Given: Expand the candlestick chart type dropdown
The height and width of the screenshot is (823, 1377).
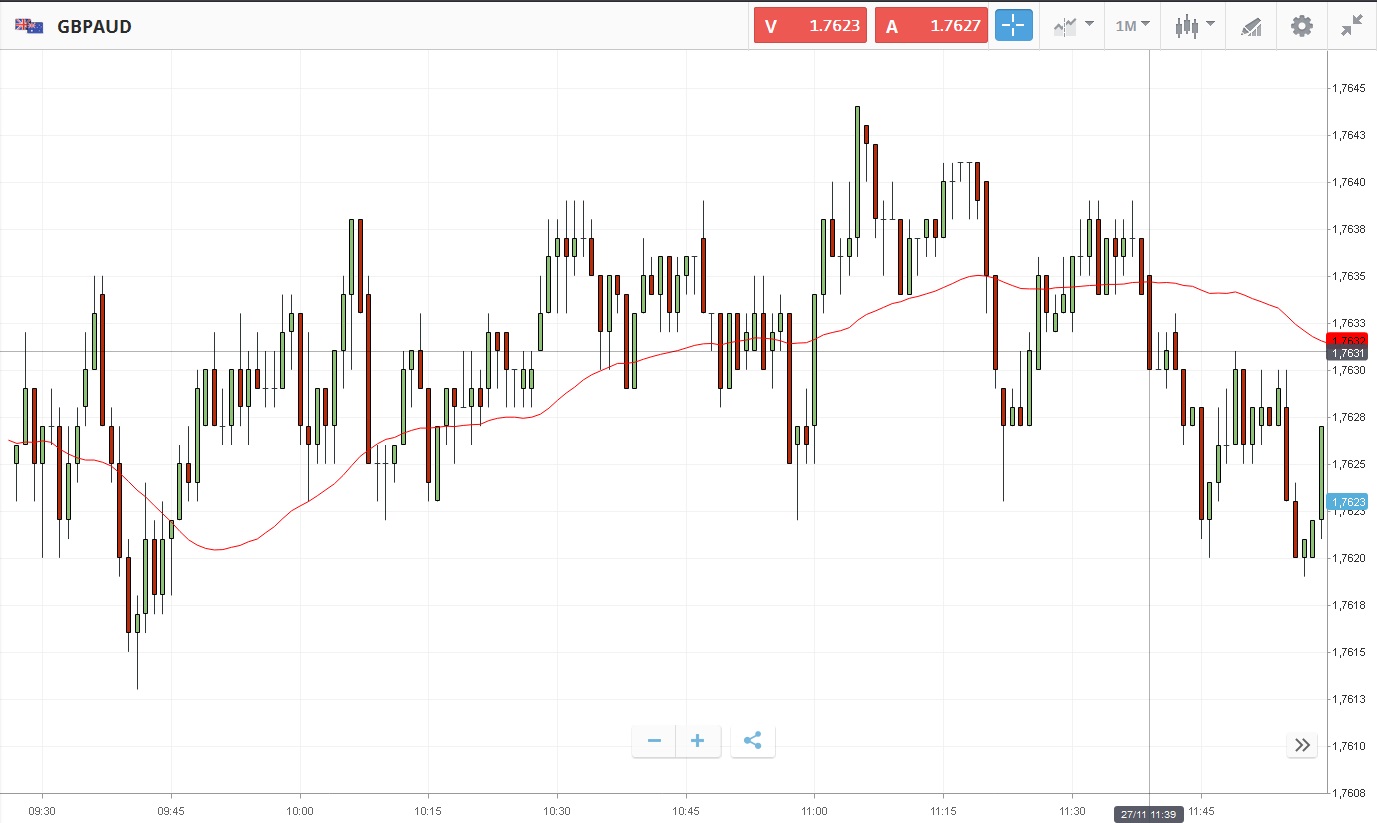Looking at the screenshot, I should point(1194,26).
